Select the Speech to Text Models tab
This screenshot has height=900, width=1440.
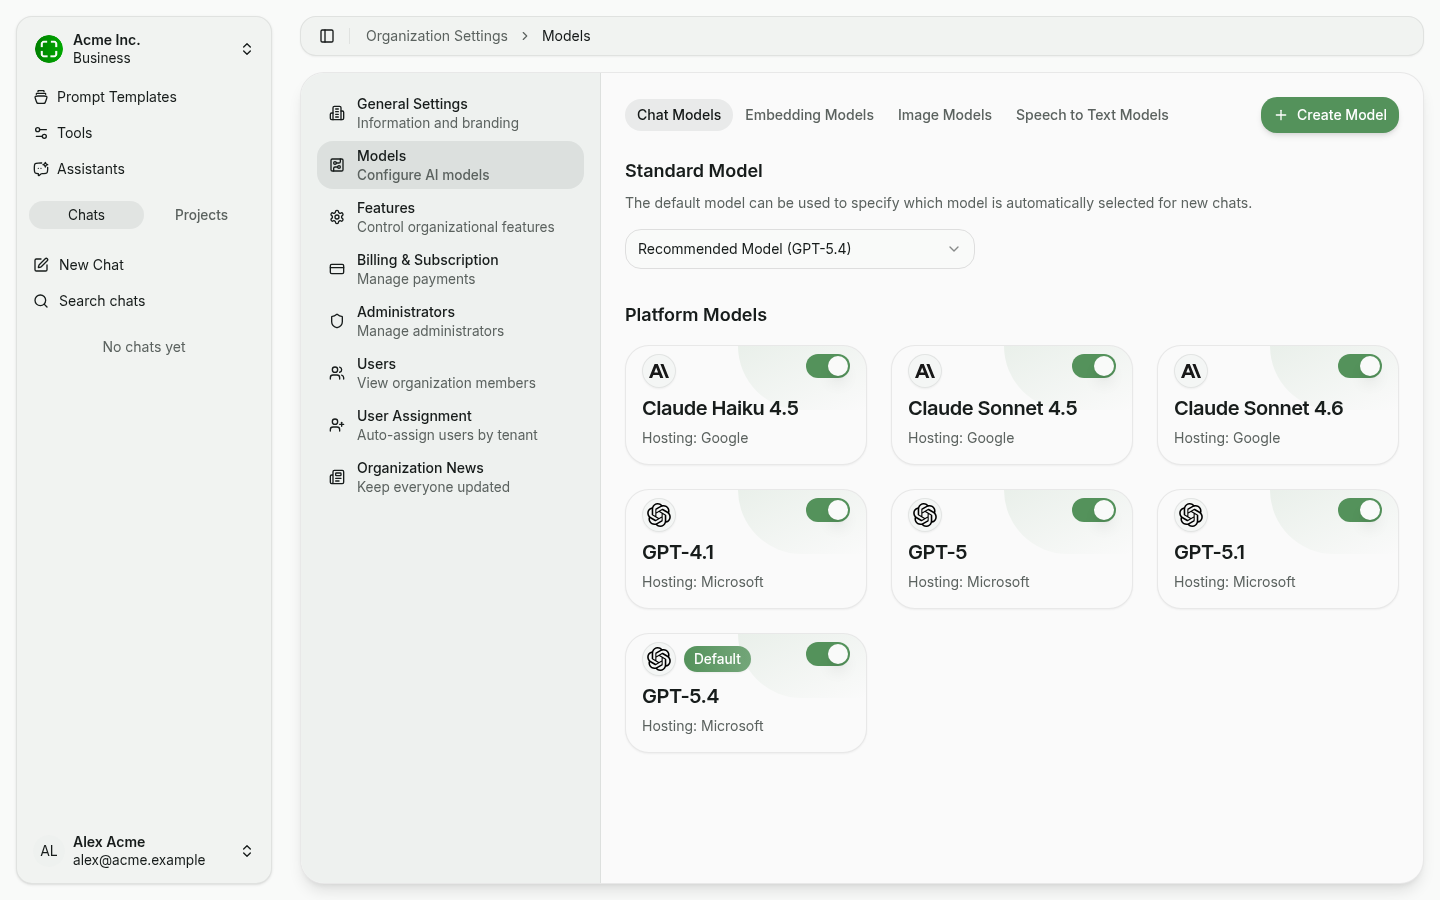tap(1092, 115)
